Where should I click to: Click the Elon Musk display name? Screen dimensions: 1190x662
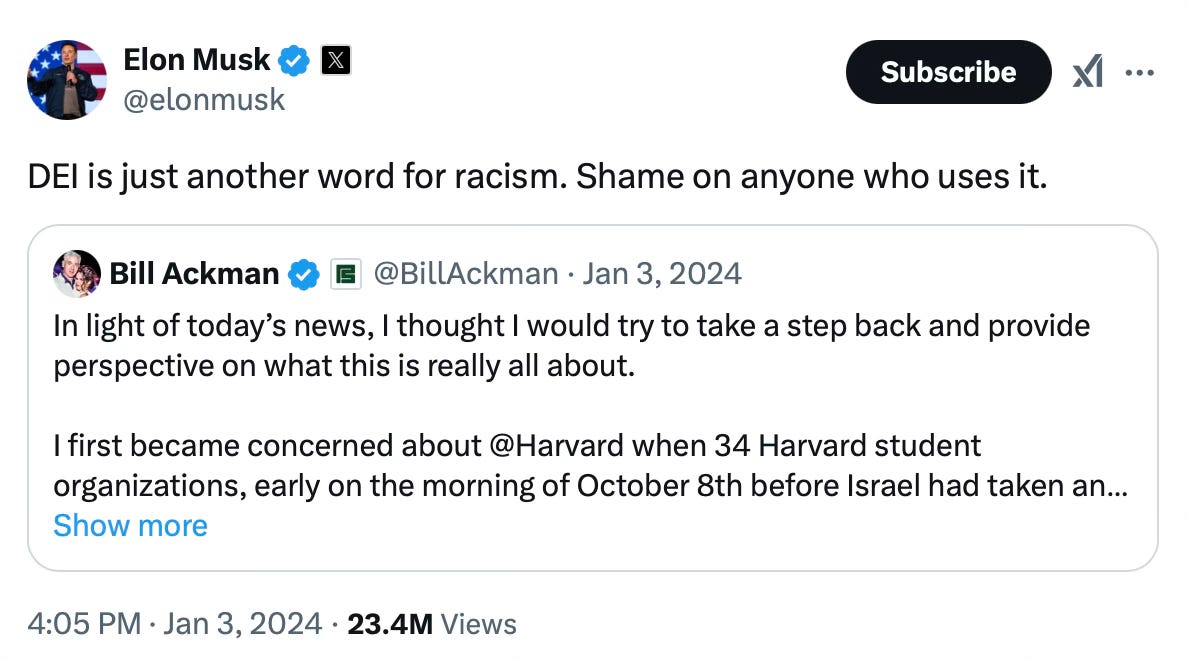click(197, 60)
